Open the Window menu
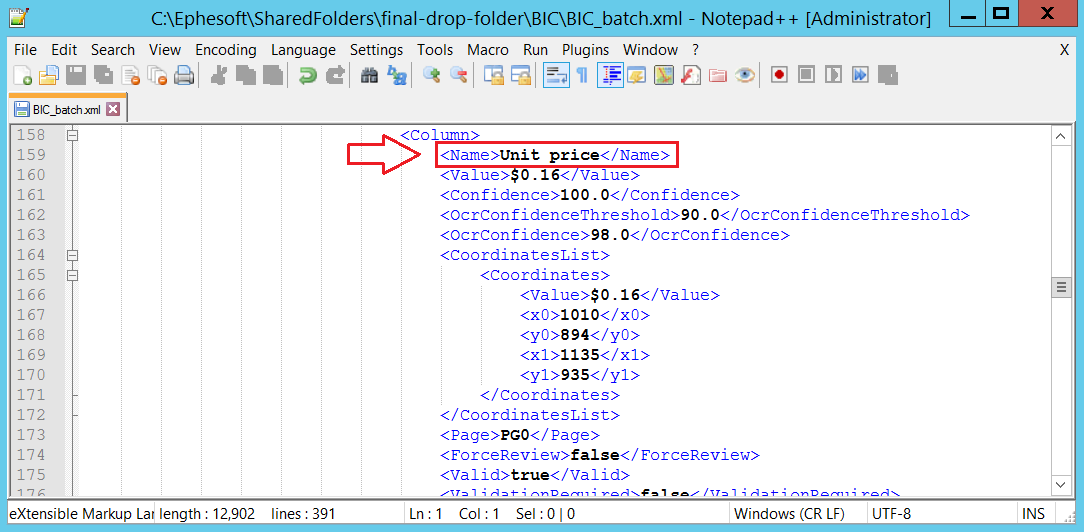The height and width of the screenshot is (532, 1084). click(650, 50)
